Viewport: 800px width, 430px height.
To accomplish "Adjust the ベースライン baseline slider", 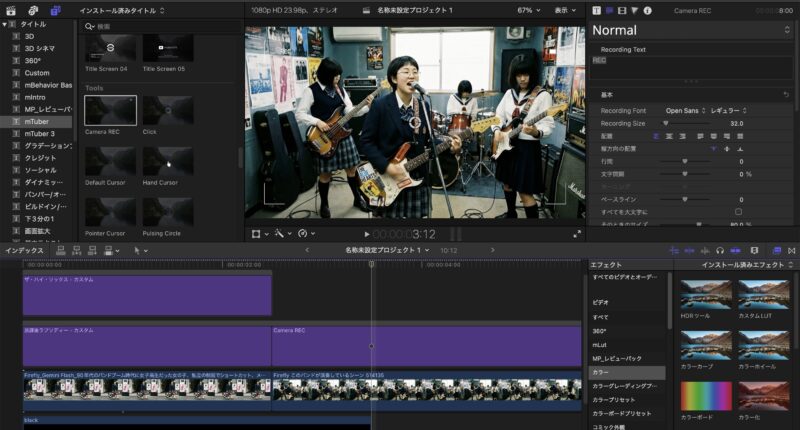I will (x=684, y=199).
